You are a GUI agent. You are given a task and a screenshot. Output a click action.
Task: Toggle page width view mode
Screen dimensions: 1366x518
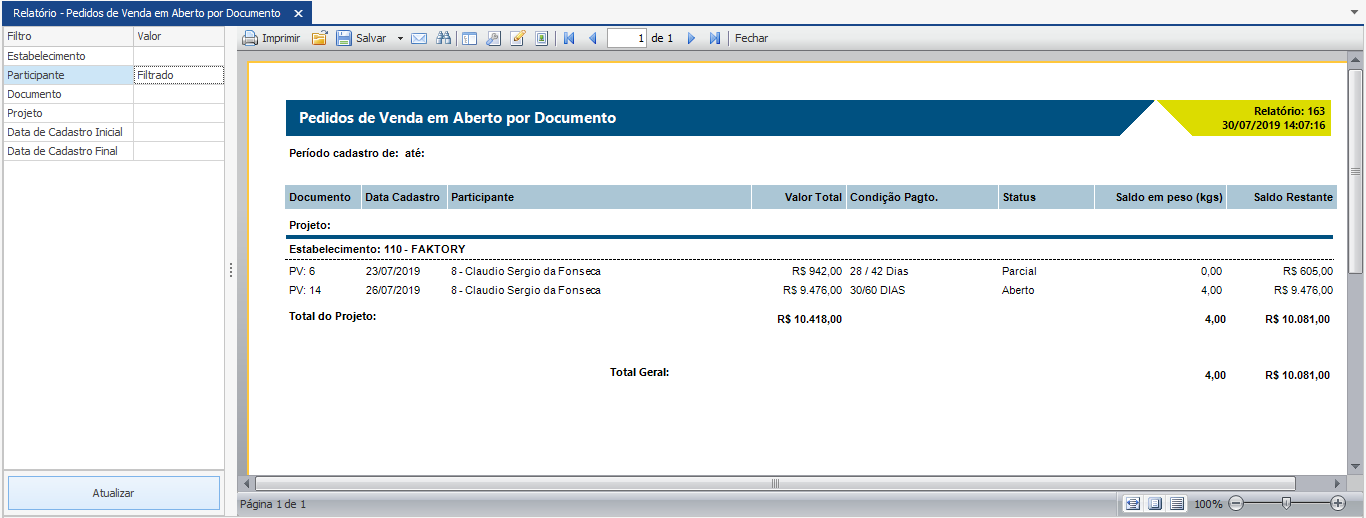(x=1132, y=503)
